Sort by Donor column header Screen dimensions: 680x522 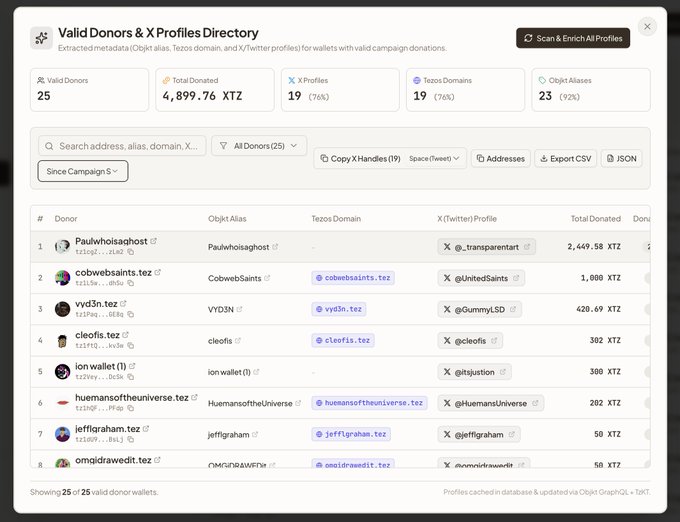click(x=66, y=219)
